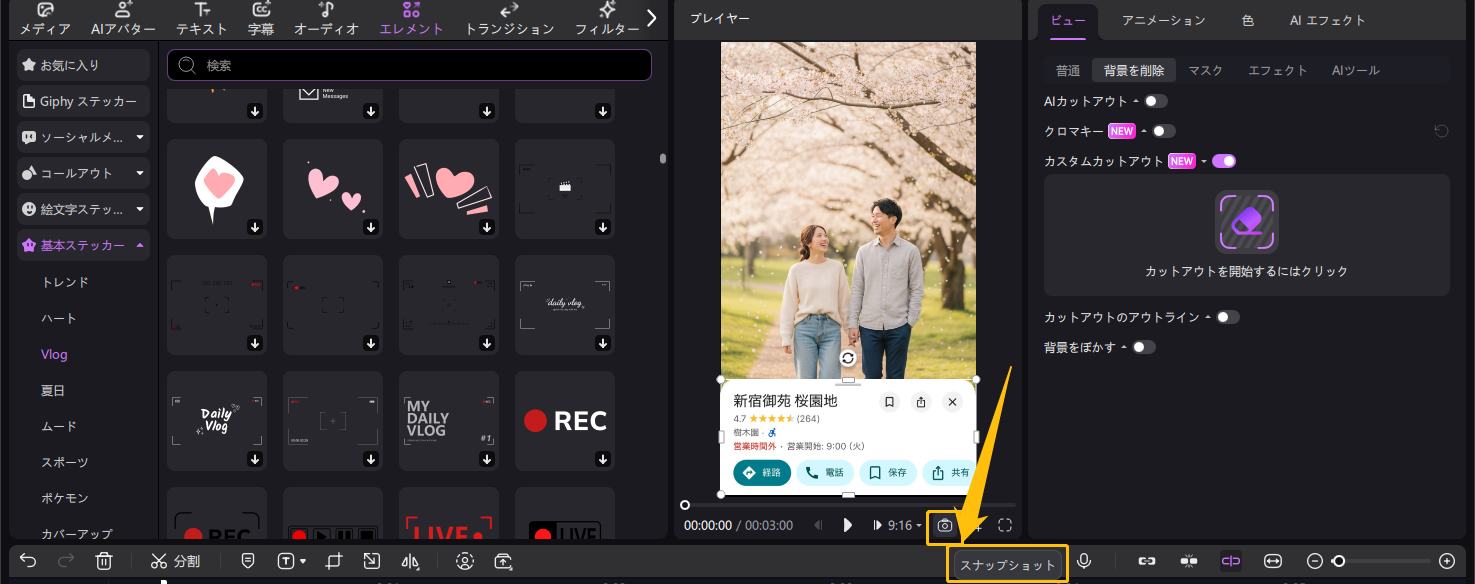The image size is (1475, 584).
Task: Click the undo arrow icon
Action: click(26, 561)
